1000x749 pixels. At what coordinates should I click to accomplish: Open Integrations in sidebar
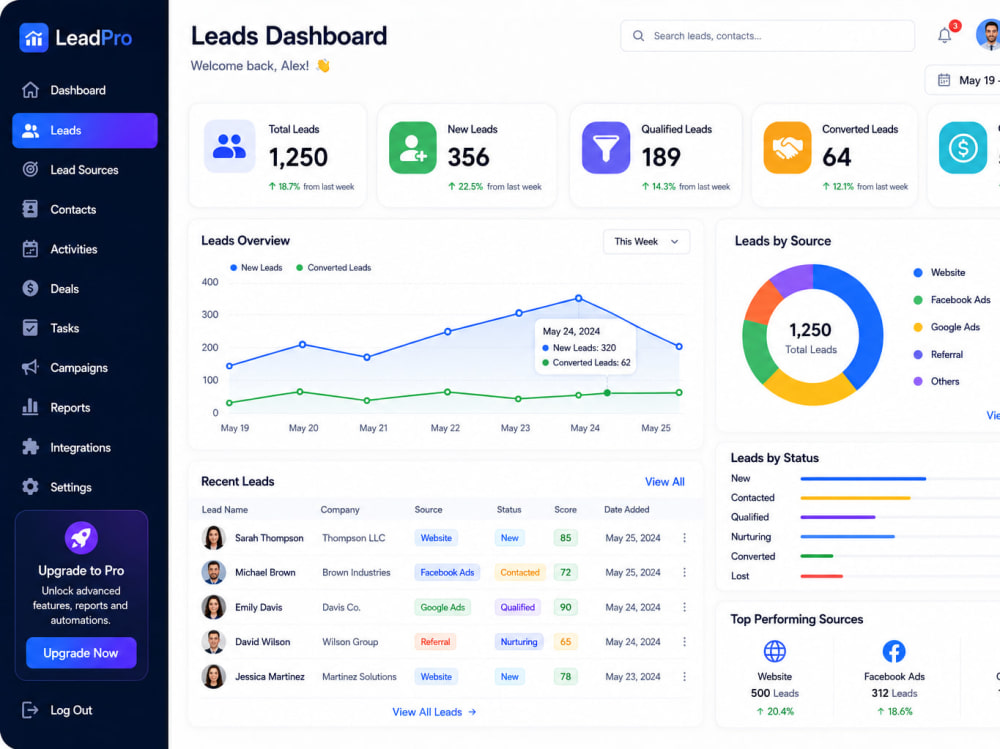(x=85, y=447)
